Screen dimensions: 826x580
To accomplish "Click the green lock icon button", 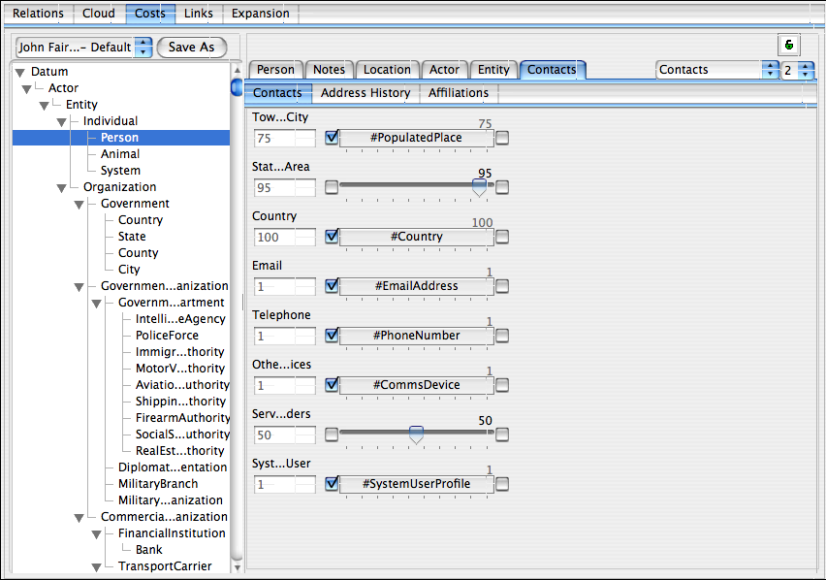I will click(789, 45).
